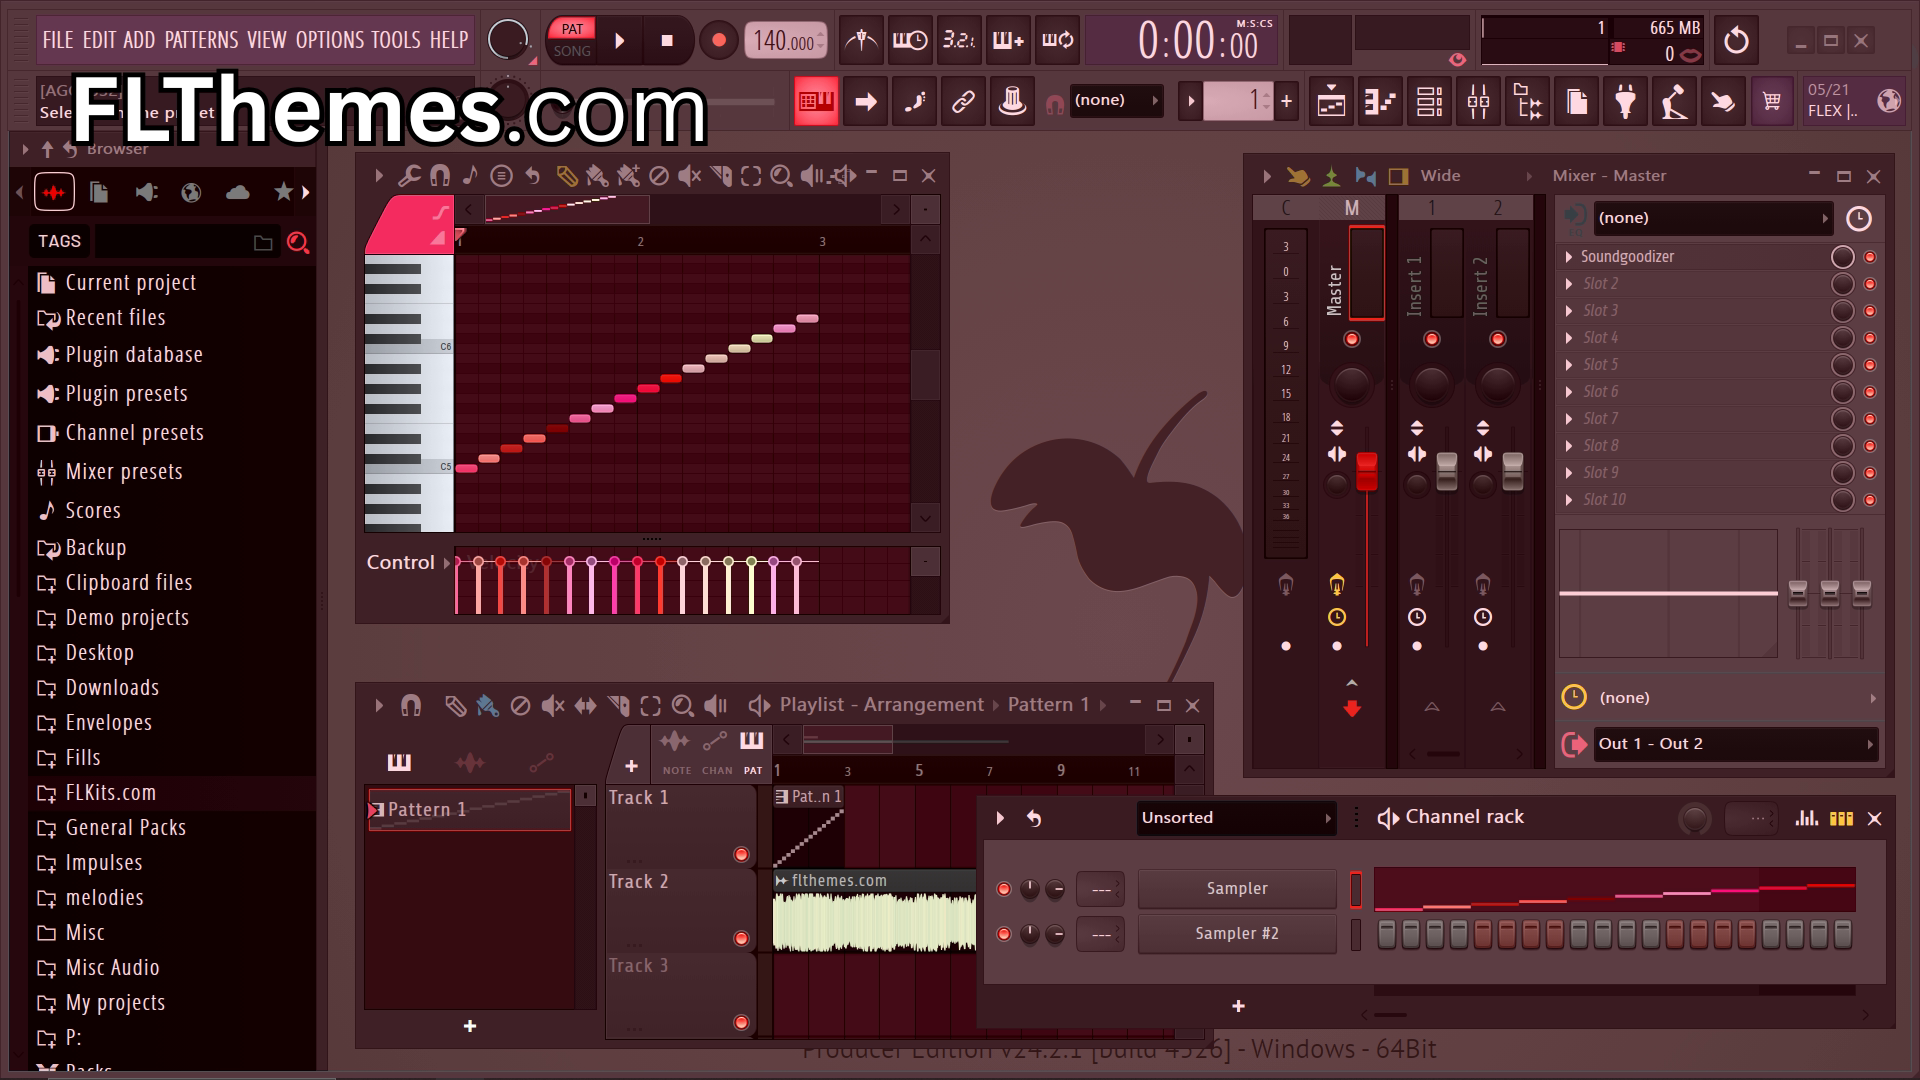Click the channel rack undo arrow icon
The image size is (1920, 1080).
click(1034, 818)
